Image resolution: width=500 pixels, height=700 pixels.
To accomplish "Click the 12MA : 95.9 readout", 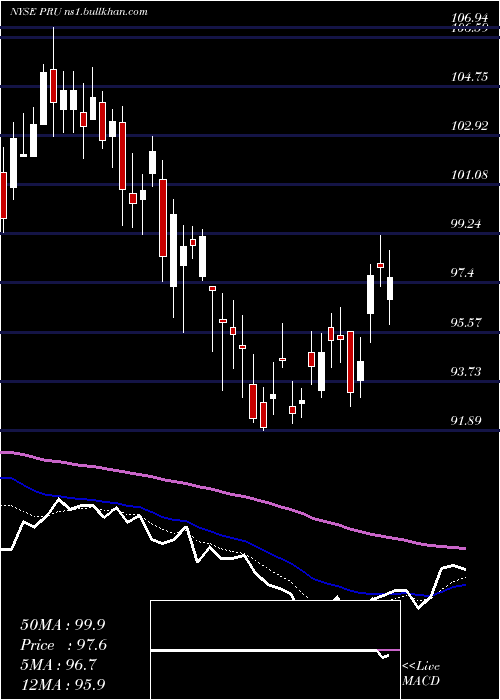I will coord(63,684).
